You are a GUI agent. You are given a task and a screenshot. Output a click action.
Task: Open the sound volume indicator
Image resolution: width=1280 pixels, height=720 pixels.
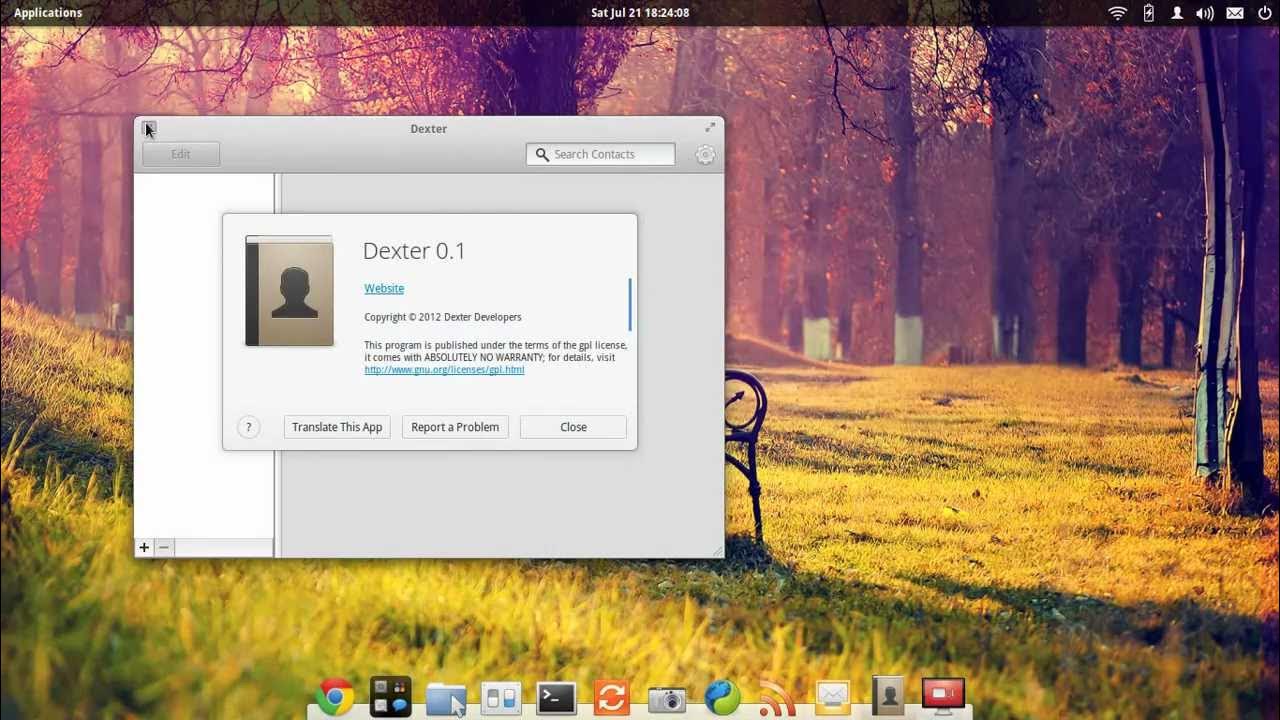(x=1205, y=13)
